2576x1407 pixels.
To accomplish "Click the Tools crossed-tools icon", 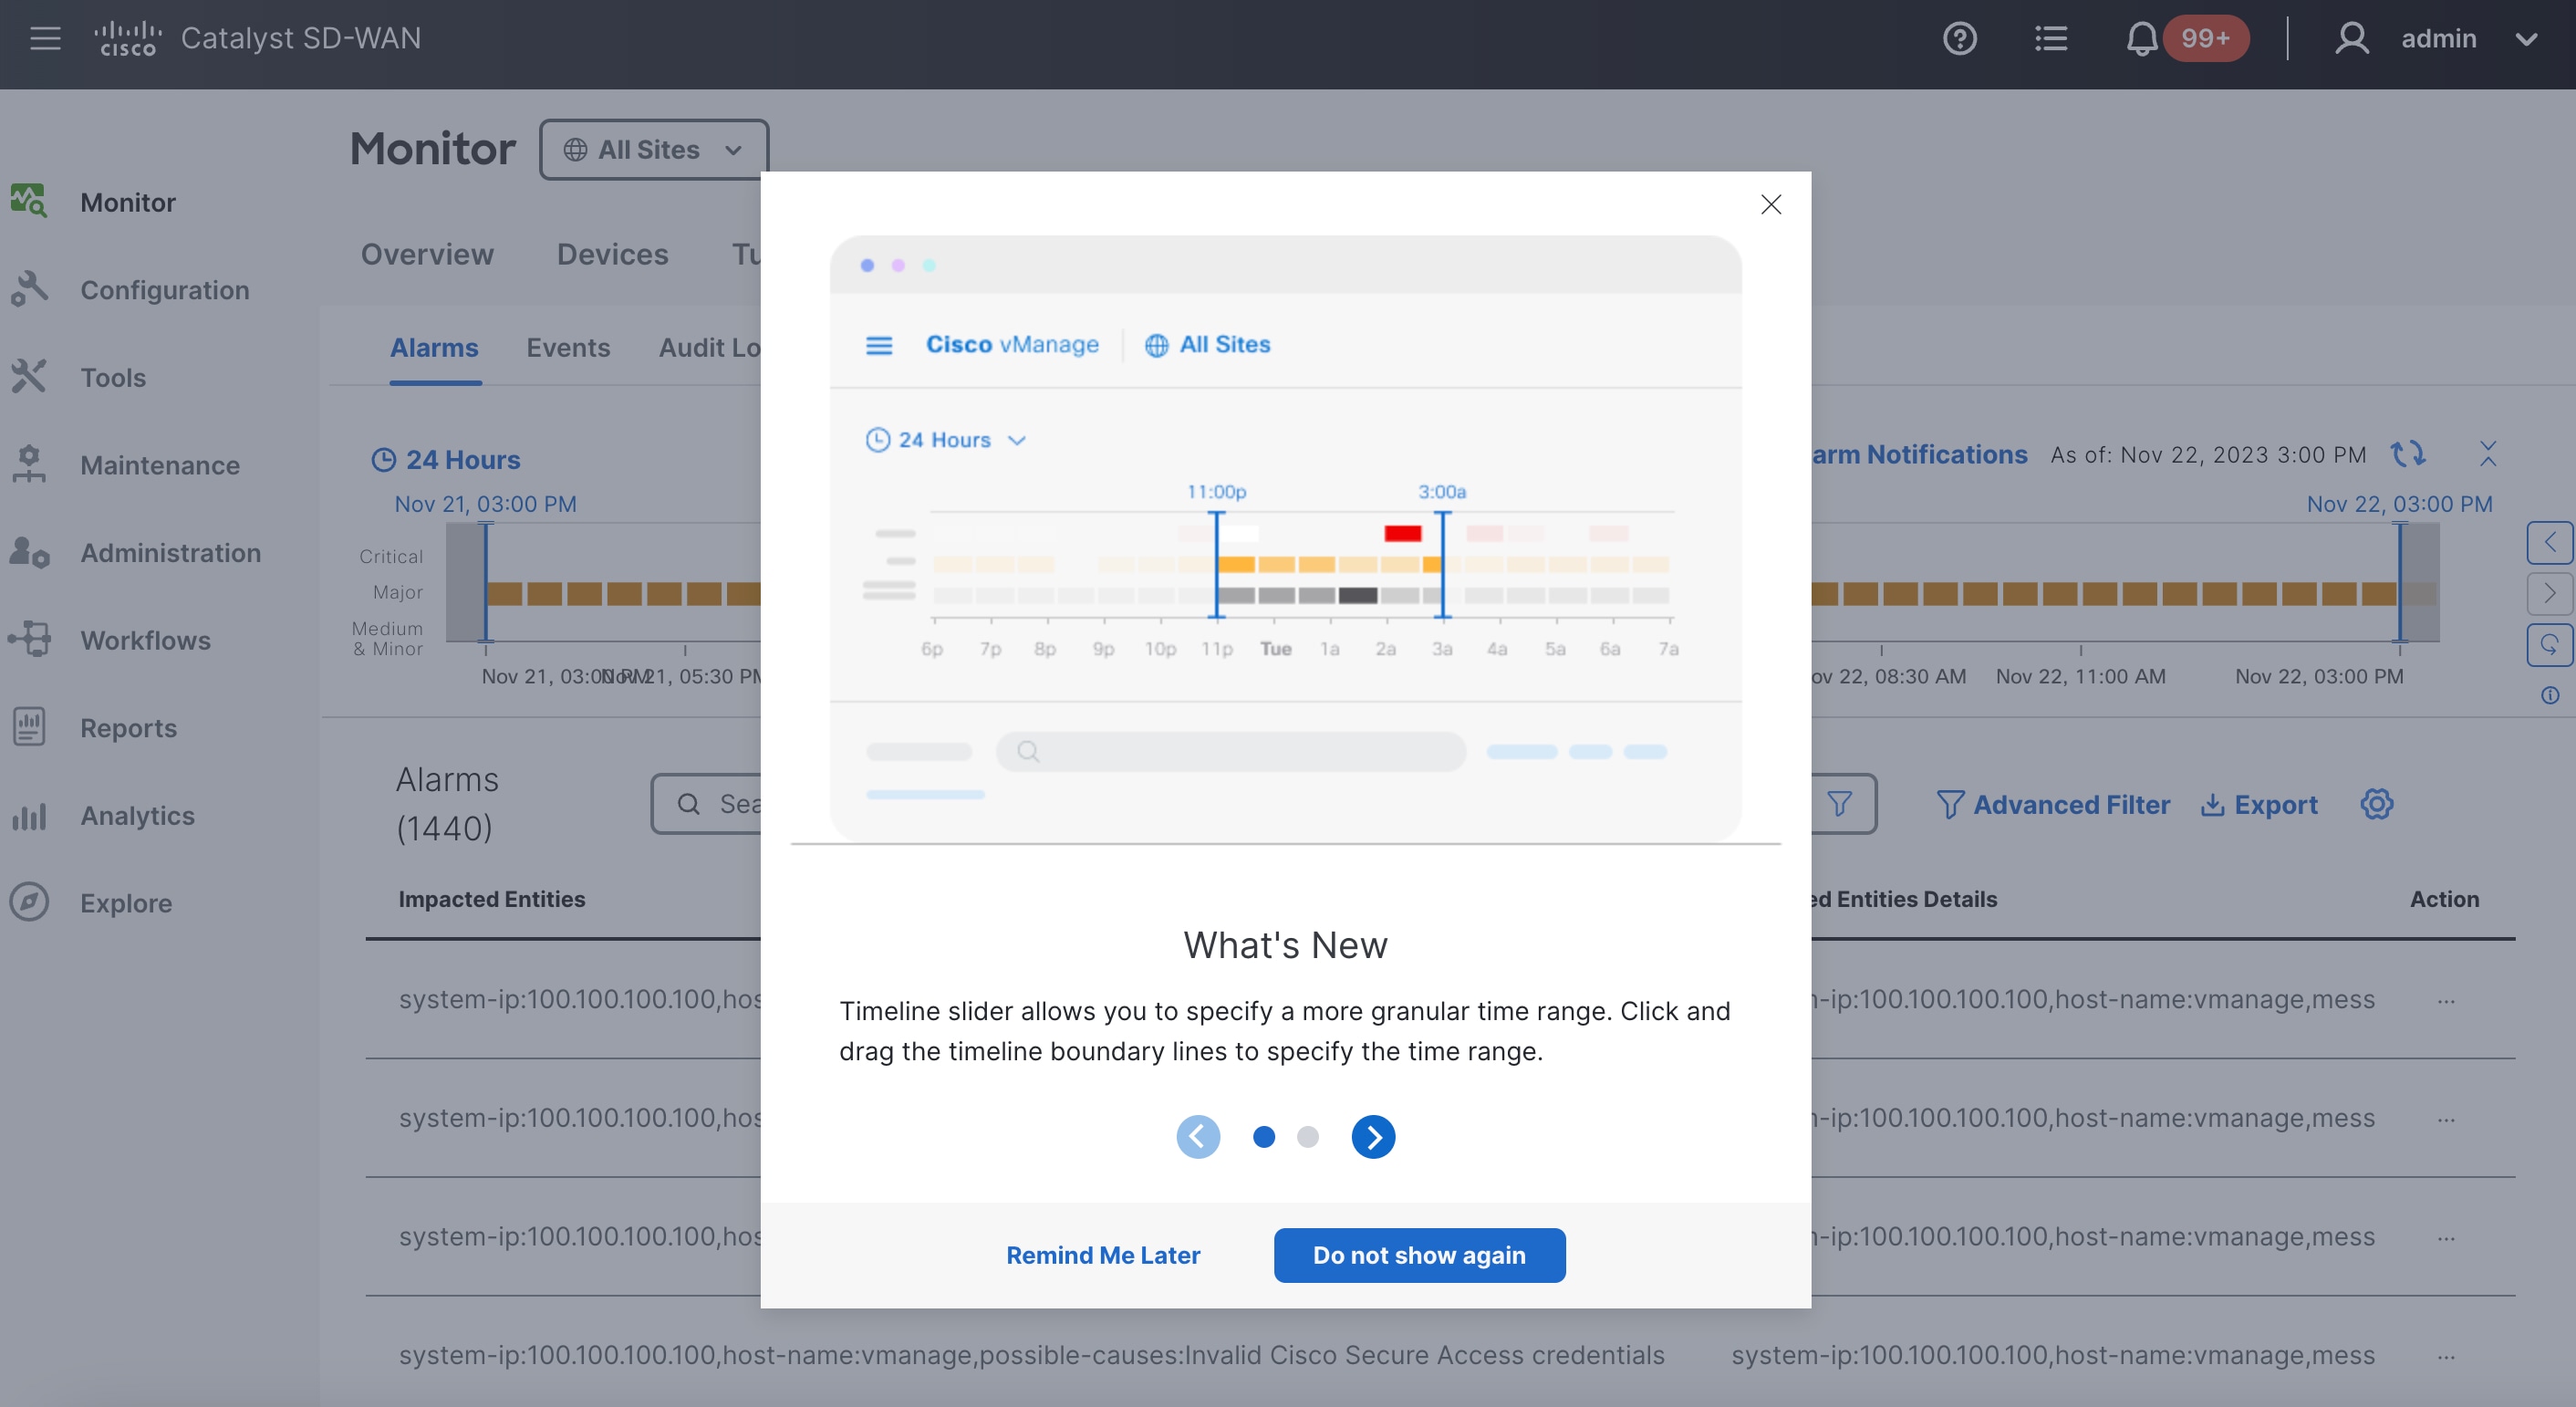I will (29, 376).
